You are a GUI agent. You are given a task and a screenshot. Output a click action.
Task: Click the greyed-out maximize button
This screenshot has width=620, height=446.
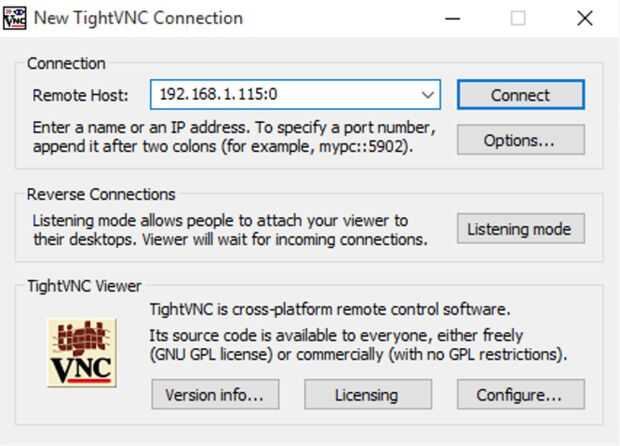coord(518,18)
